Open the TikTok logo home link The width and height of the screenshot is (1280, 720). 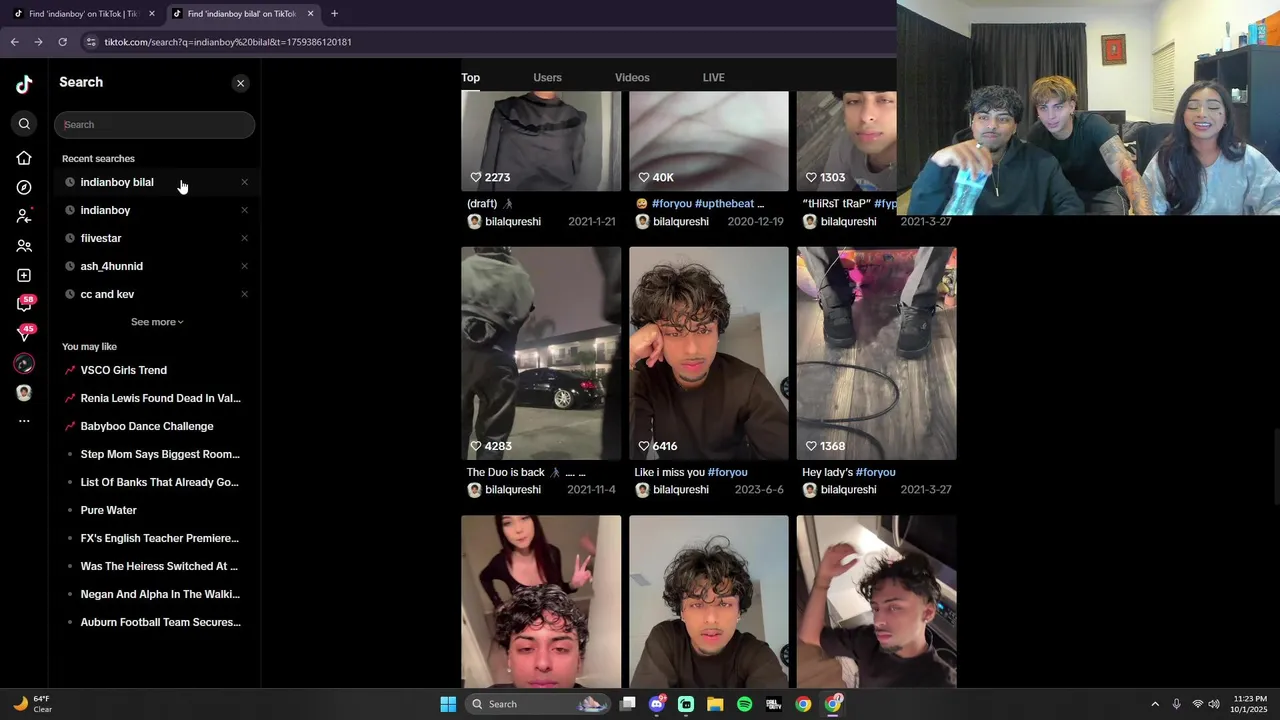[24, 85]
